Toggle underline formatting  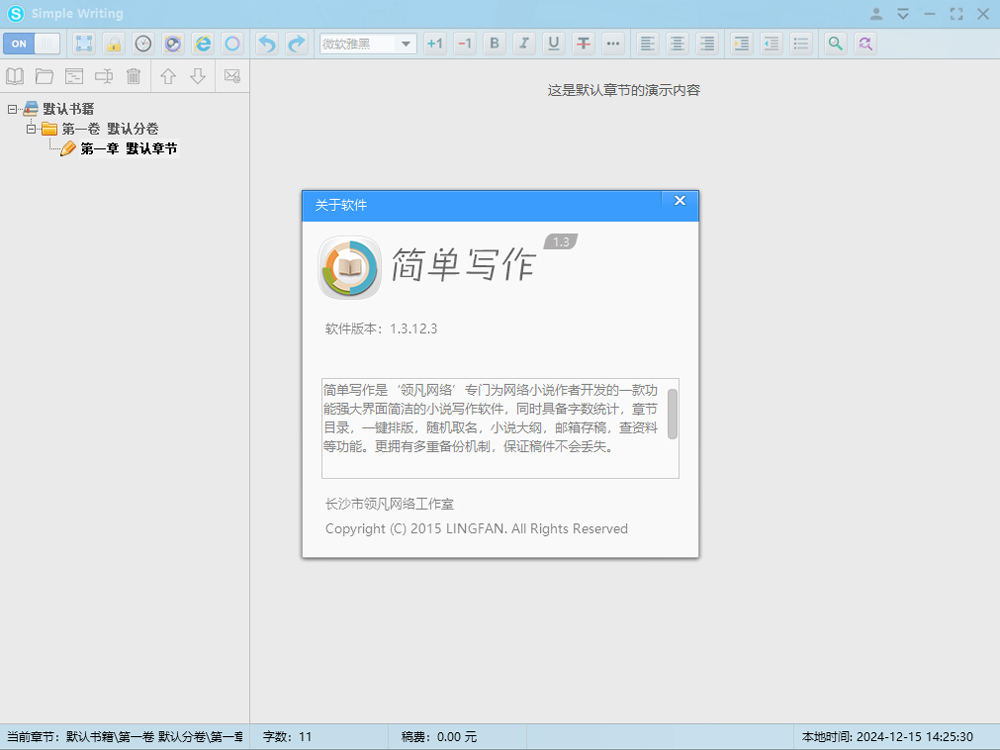coord(554,43)
